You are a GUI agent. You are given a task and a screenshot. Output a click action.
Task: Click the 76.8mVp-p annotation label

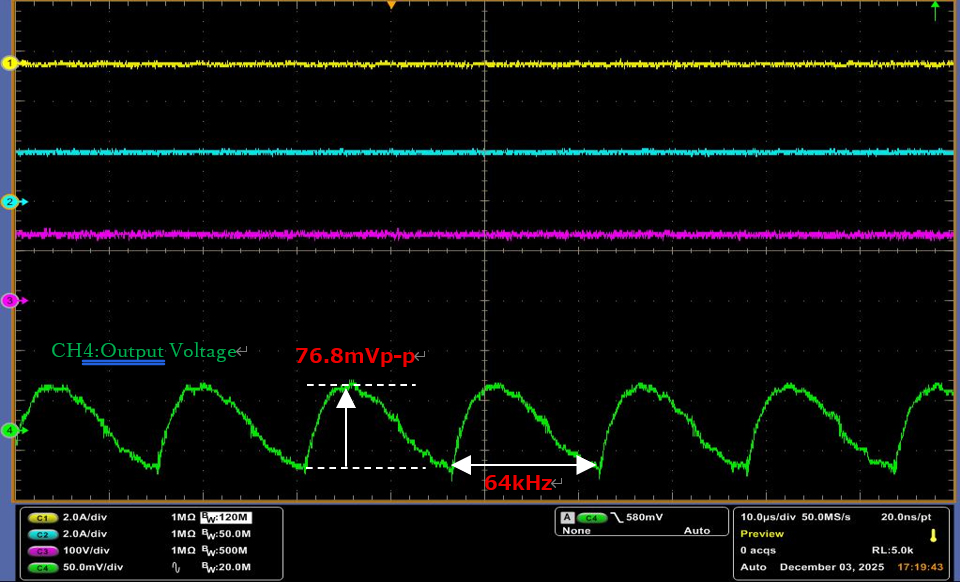pos(356,356)
